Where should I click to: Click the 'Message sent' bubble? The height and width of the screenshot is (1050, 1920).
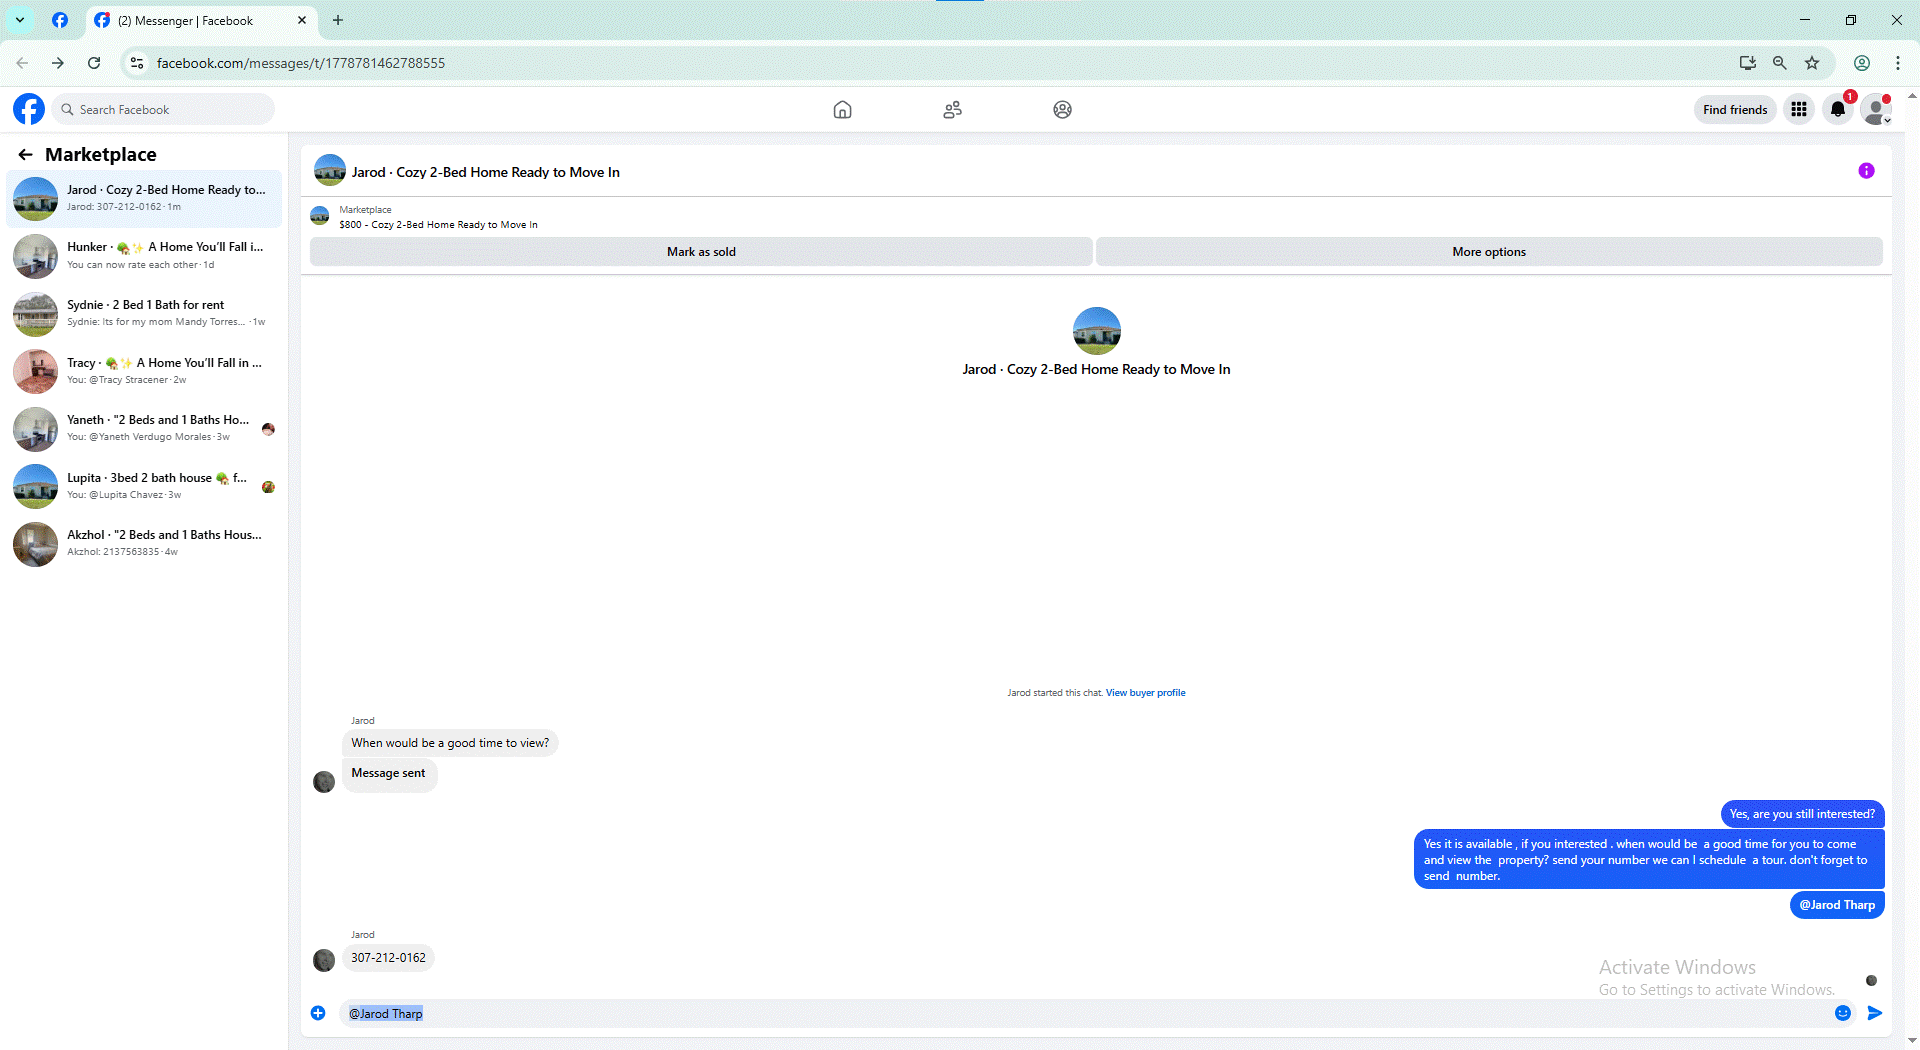pyautogui.click(x=388, y=773)
